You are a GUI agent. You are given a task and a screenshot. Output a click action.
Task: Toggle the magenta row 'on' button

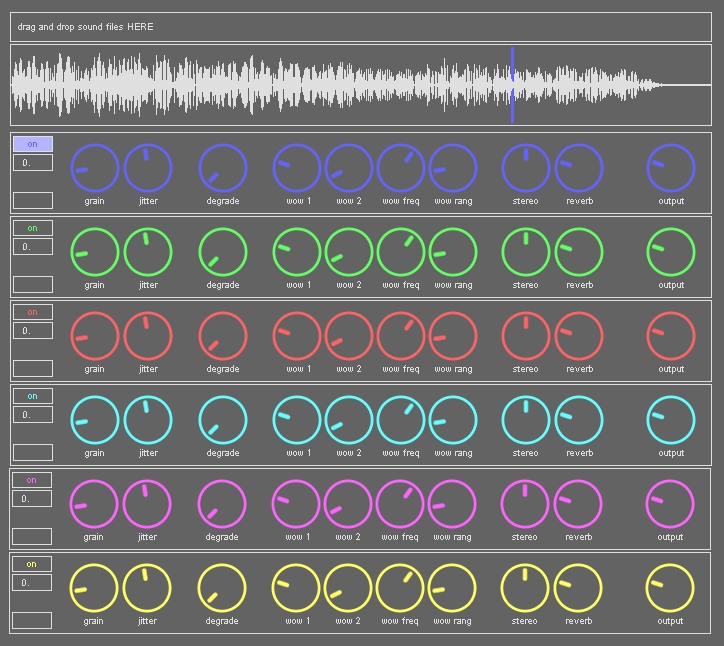click(32, 480)
